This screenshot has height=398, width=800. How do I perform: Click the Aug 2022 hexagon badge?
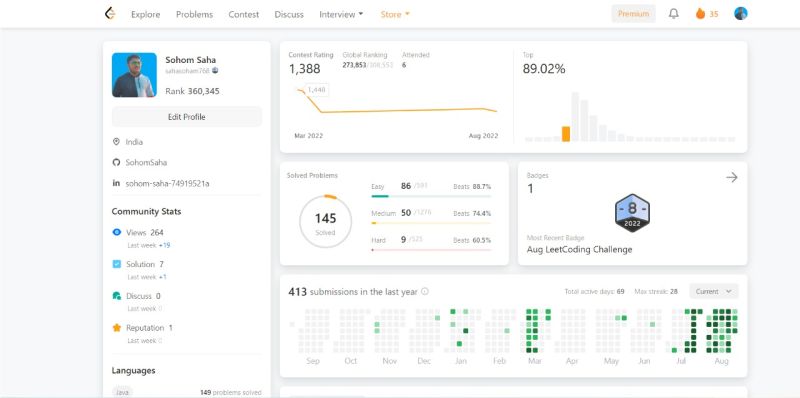point(632,213)
